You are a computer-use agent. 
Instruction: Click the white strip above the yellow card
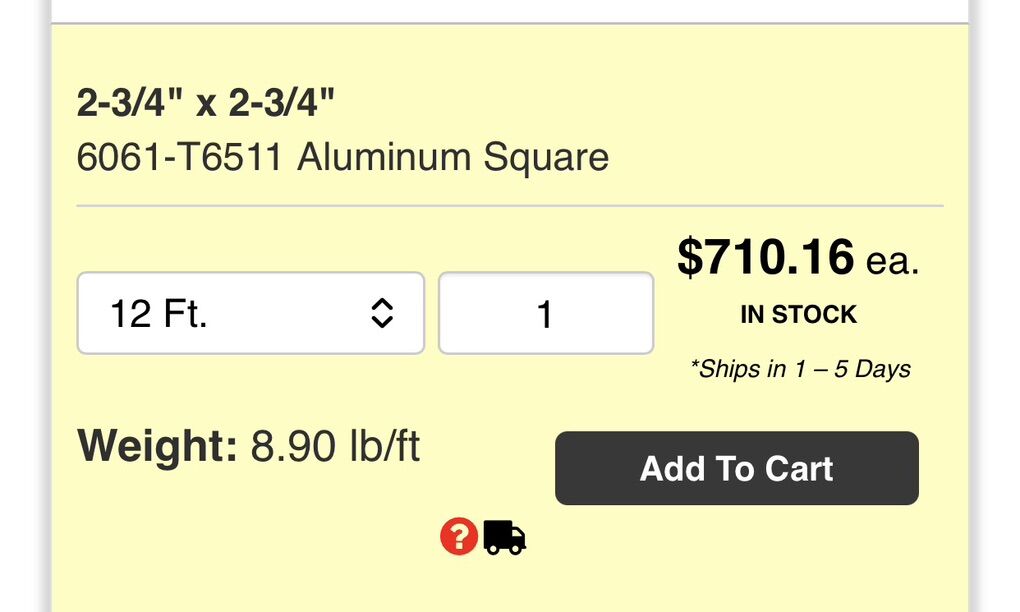(x=509, y=10)
